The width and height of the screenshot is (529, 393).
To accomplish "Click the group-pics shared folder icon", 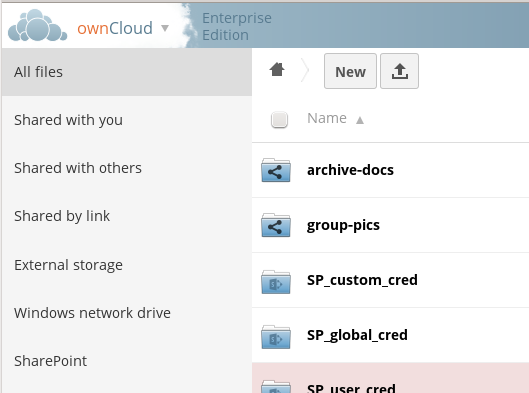I will [x=276, y=225].
